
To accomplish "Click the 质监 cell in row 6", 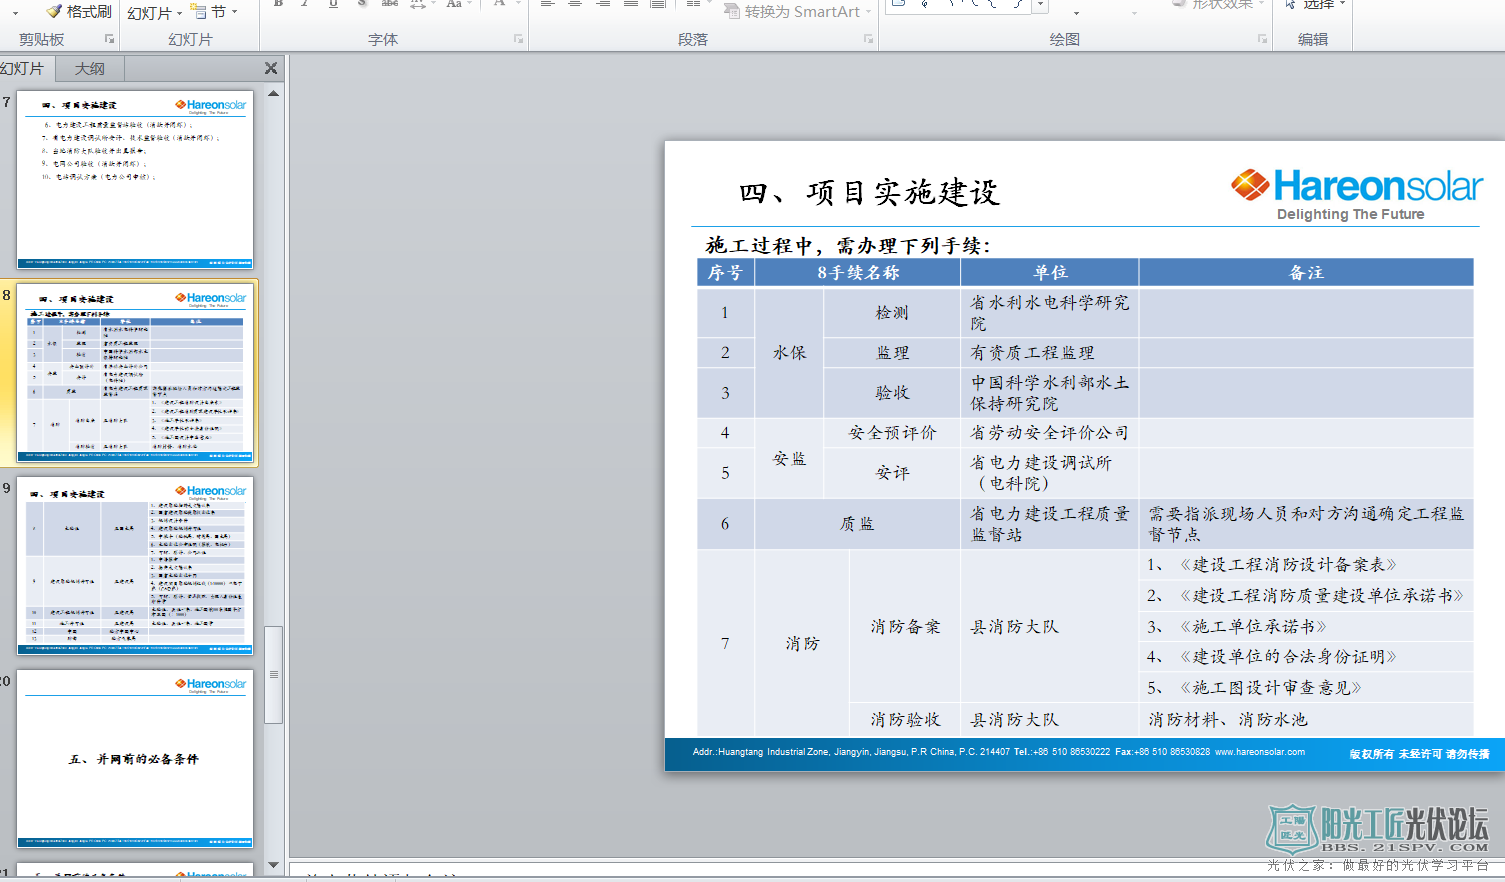I will coord(857,524).
